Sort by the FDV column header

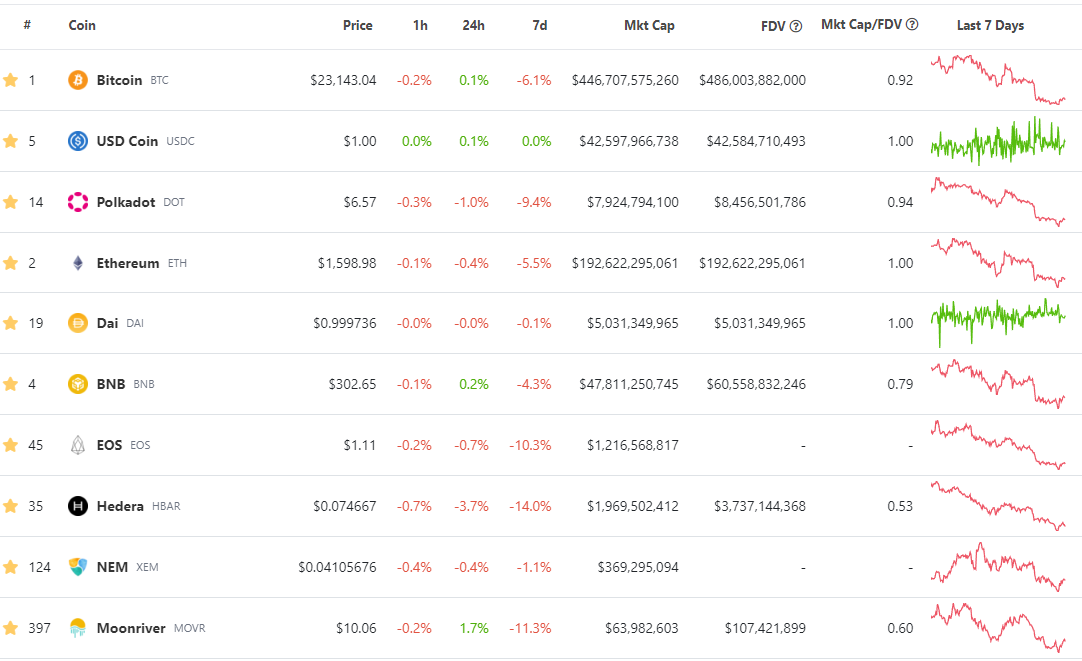point(773,26)
